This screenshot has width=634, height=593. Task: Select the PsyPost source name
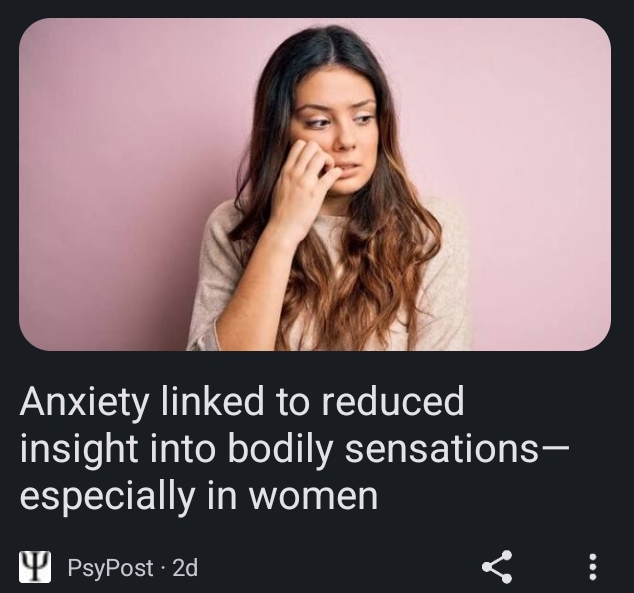[x=110, y=568]
